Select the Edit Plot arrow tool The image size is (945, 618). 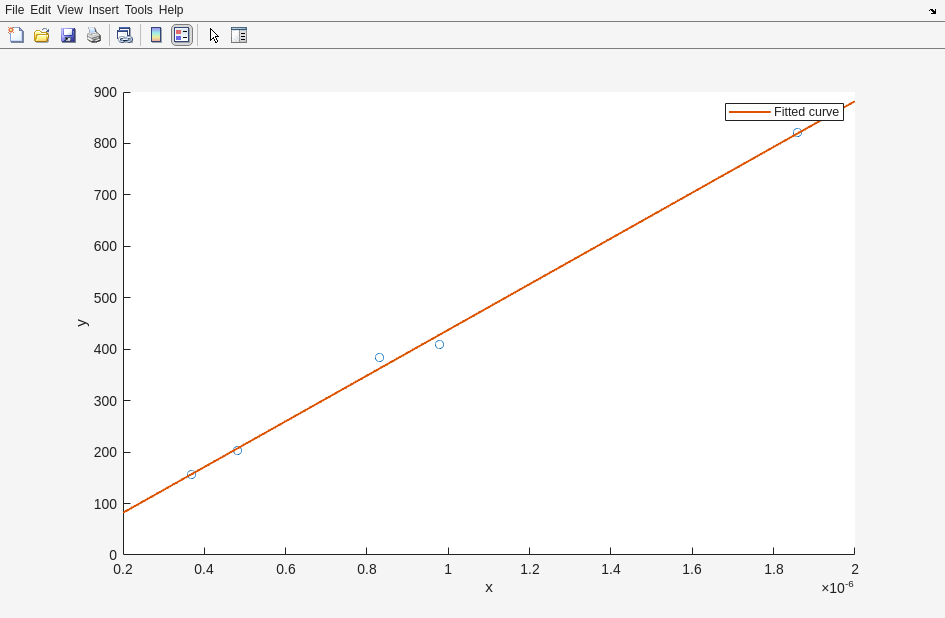214,35
